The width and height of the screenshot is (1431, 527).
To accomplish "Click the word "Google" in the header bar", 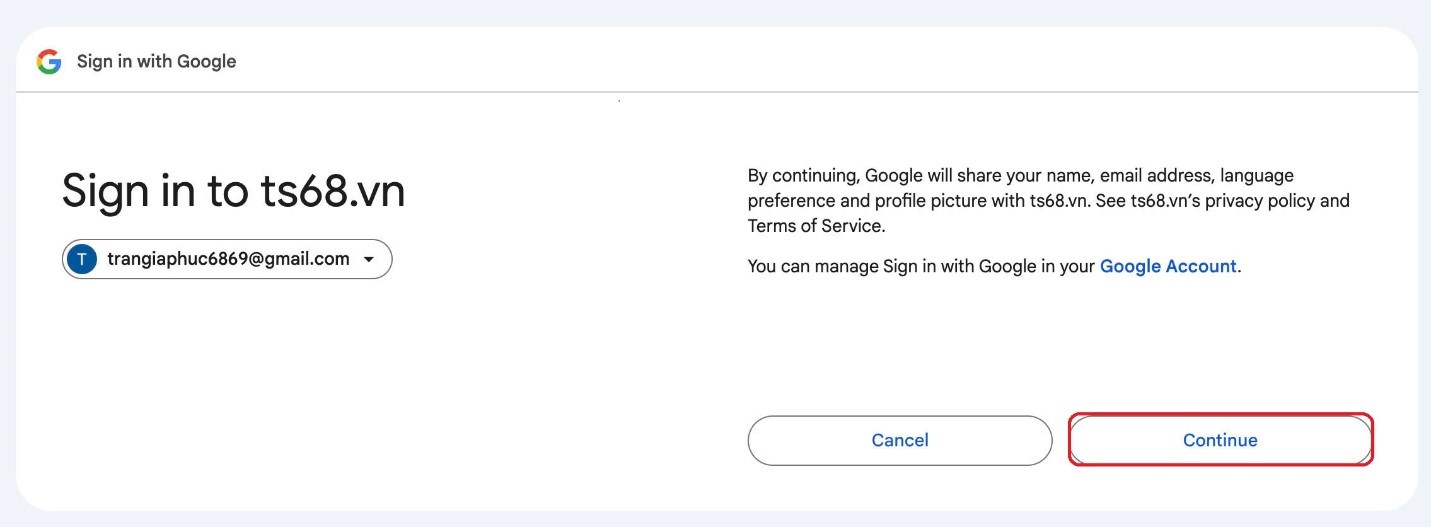I will 206,62.
